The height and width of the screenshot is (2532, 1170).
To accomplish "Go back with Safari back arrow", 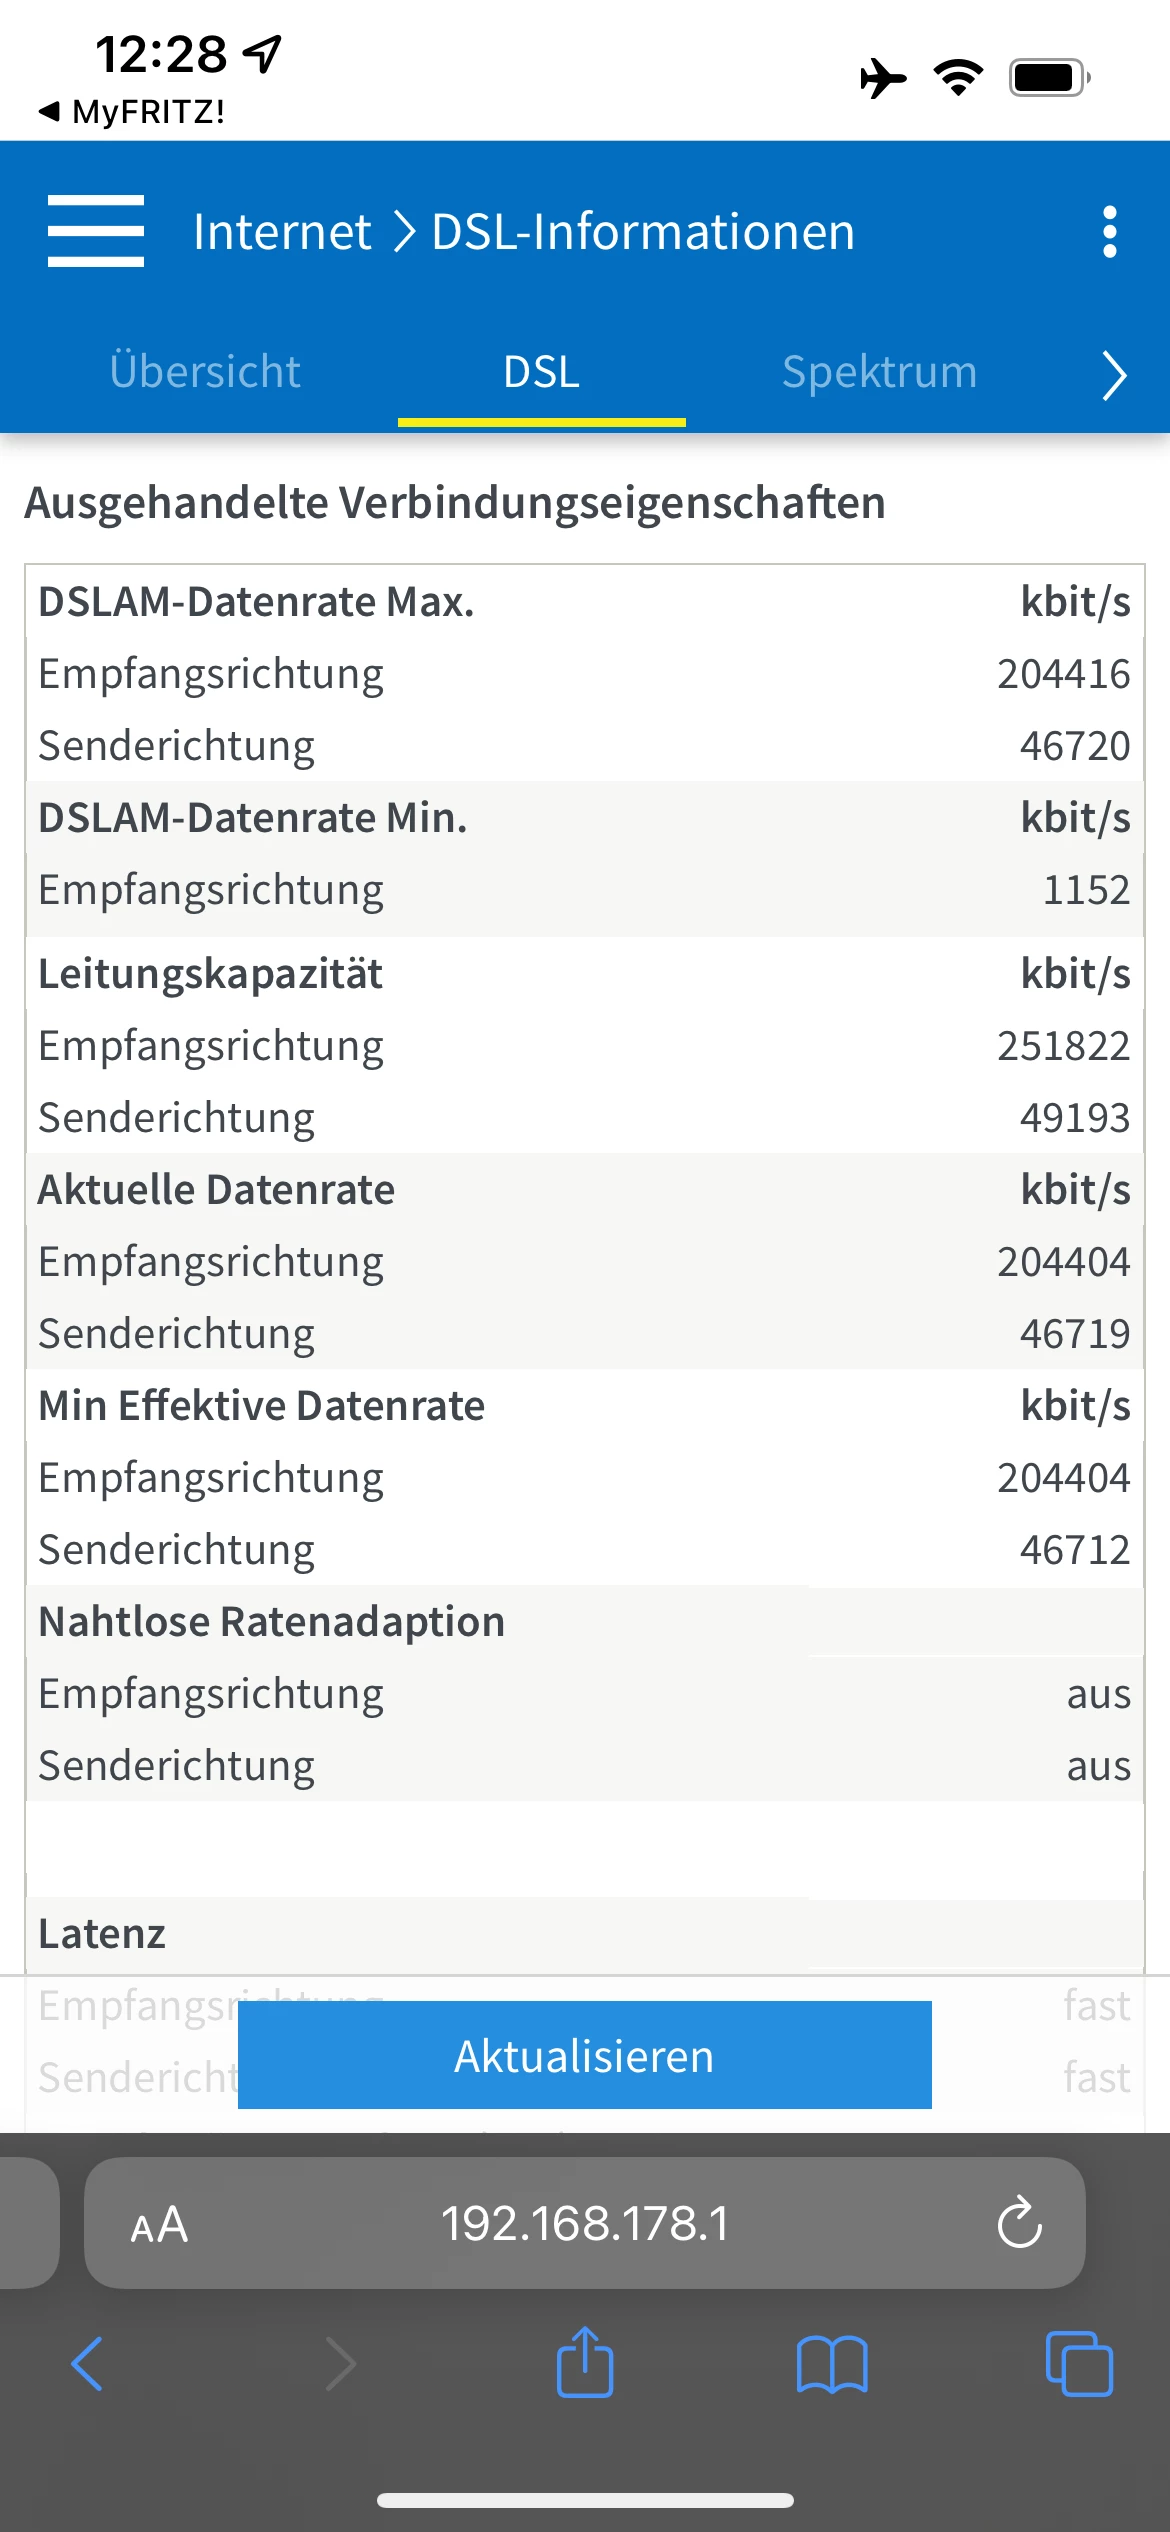I will [88, 2364].
